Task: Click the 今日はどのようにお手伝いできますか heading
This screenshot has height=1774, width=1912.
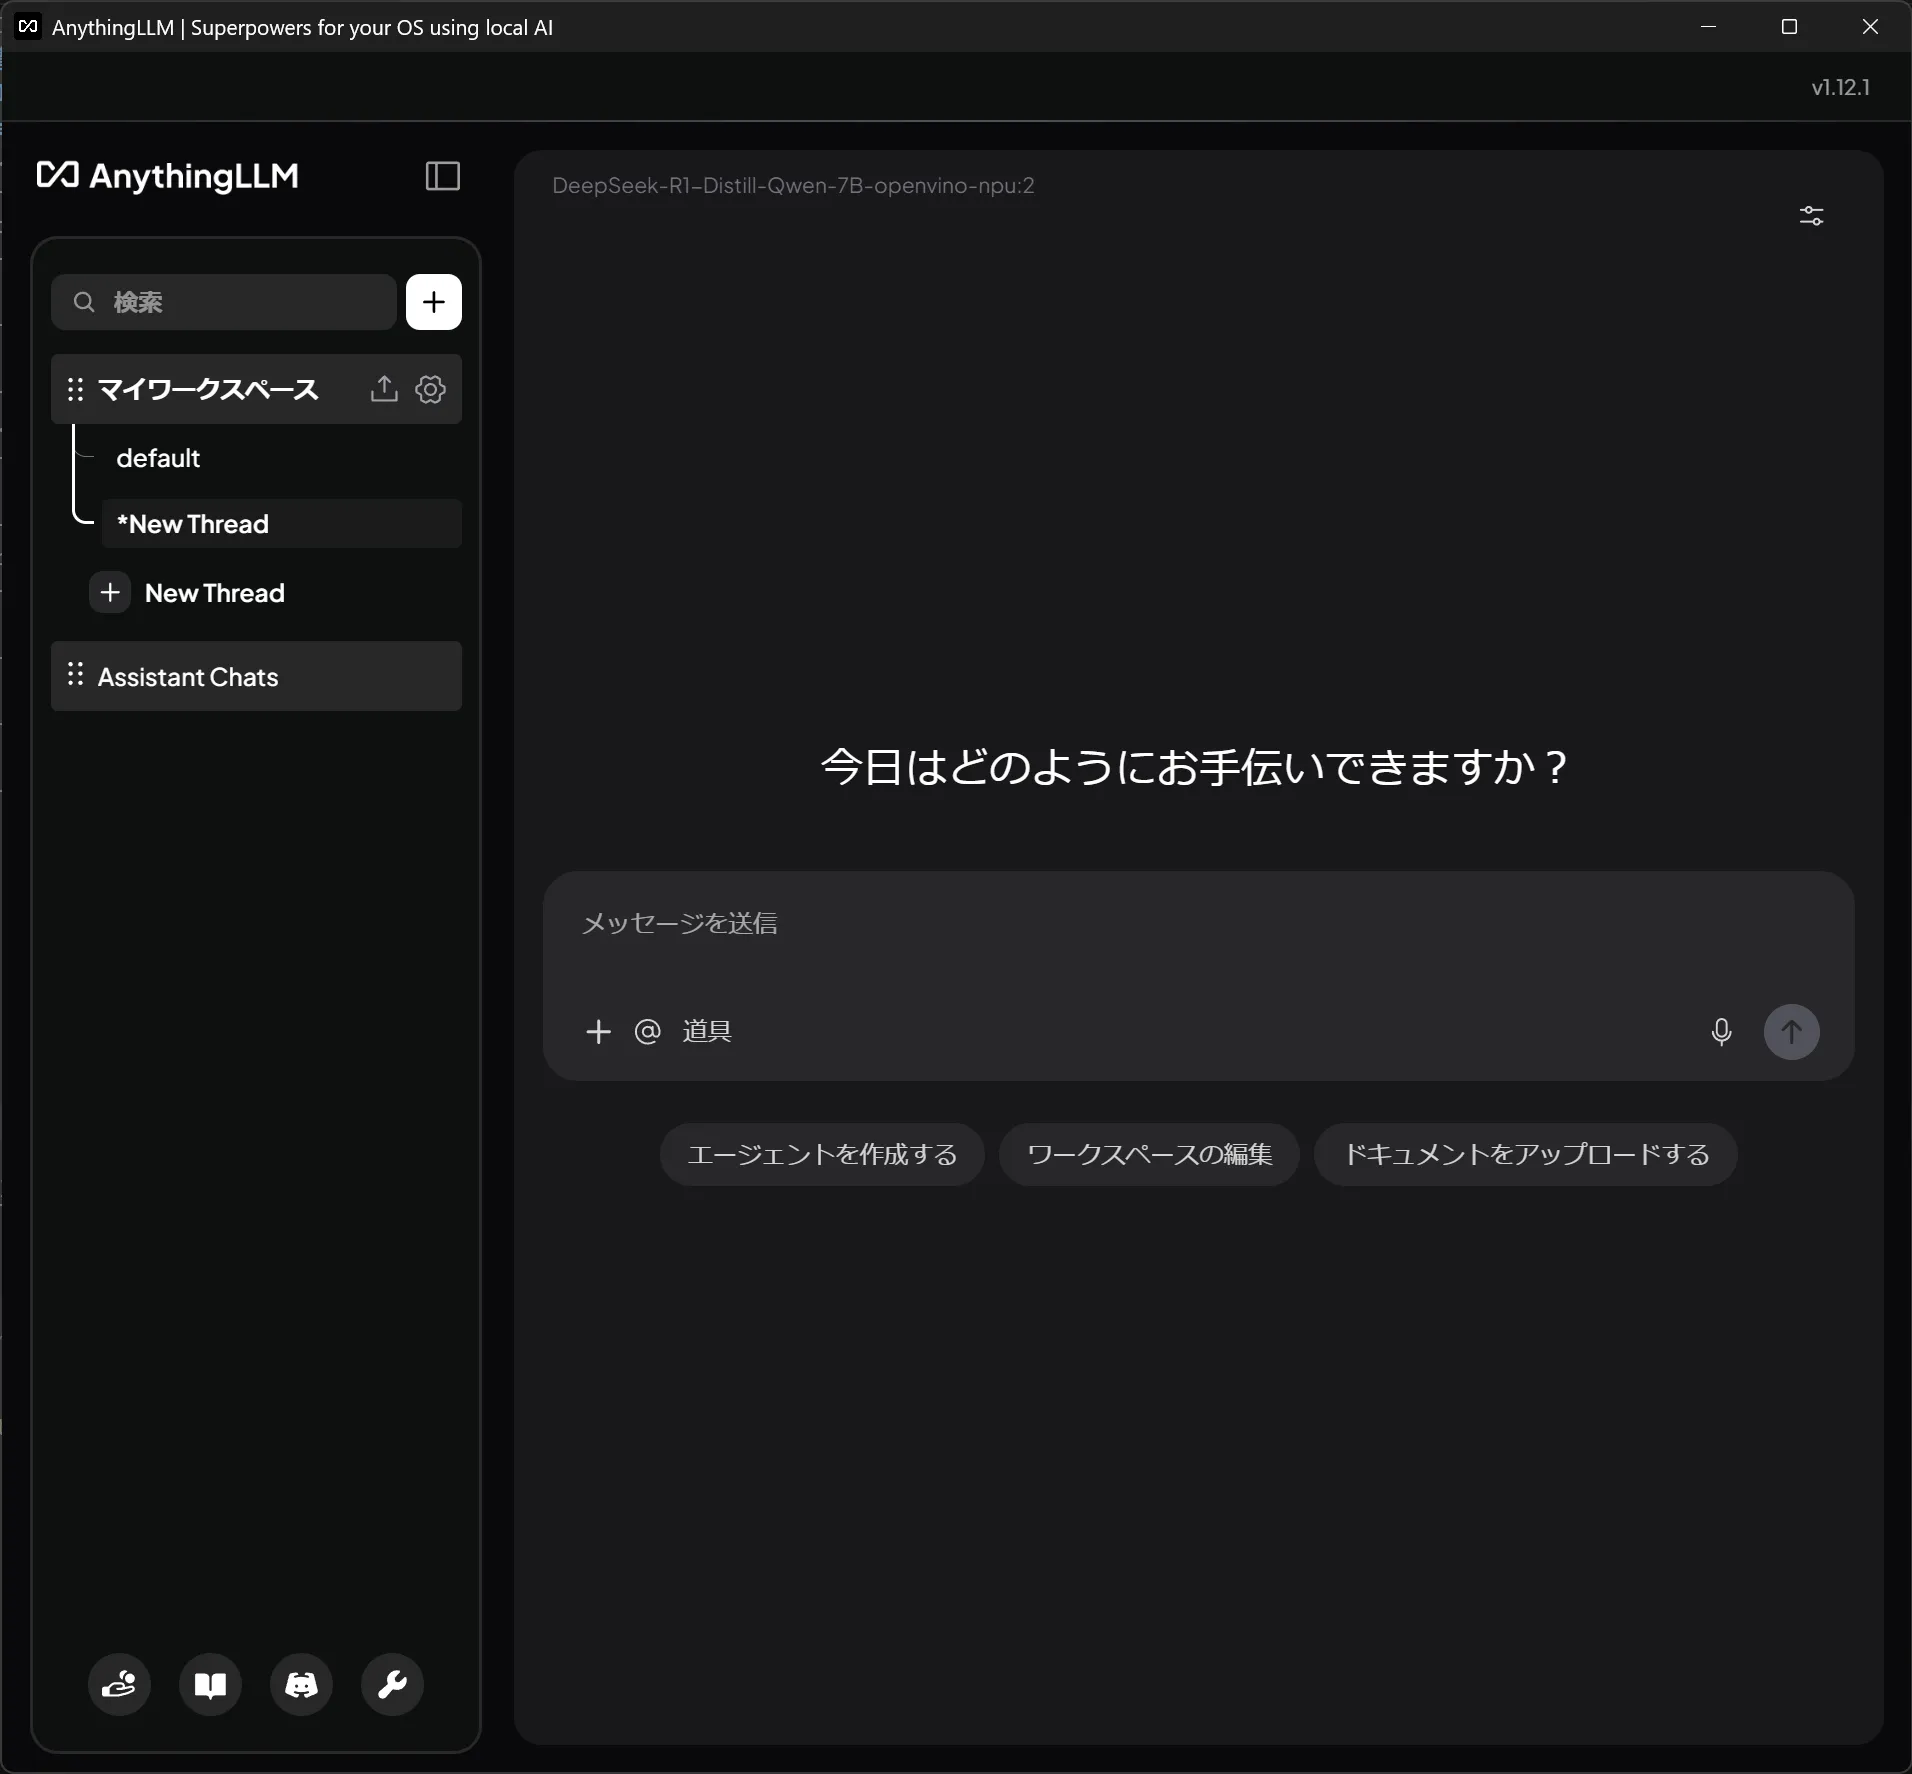Action: (1196, 767)
